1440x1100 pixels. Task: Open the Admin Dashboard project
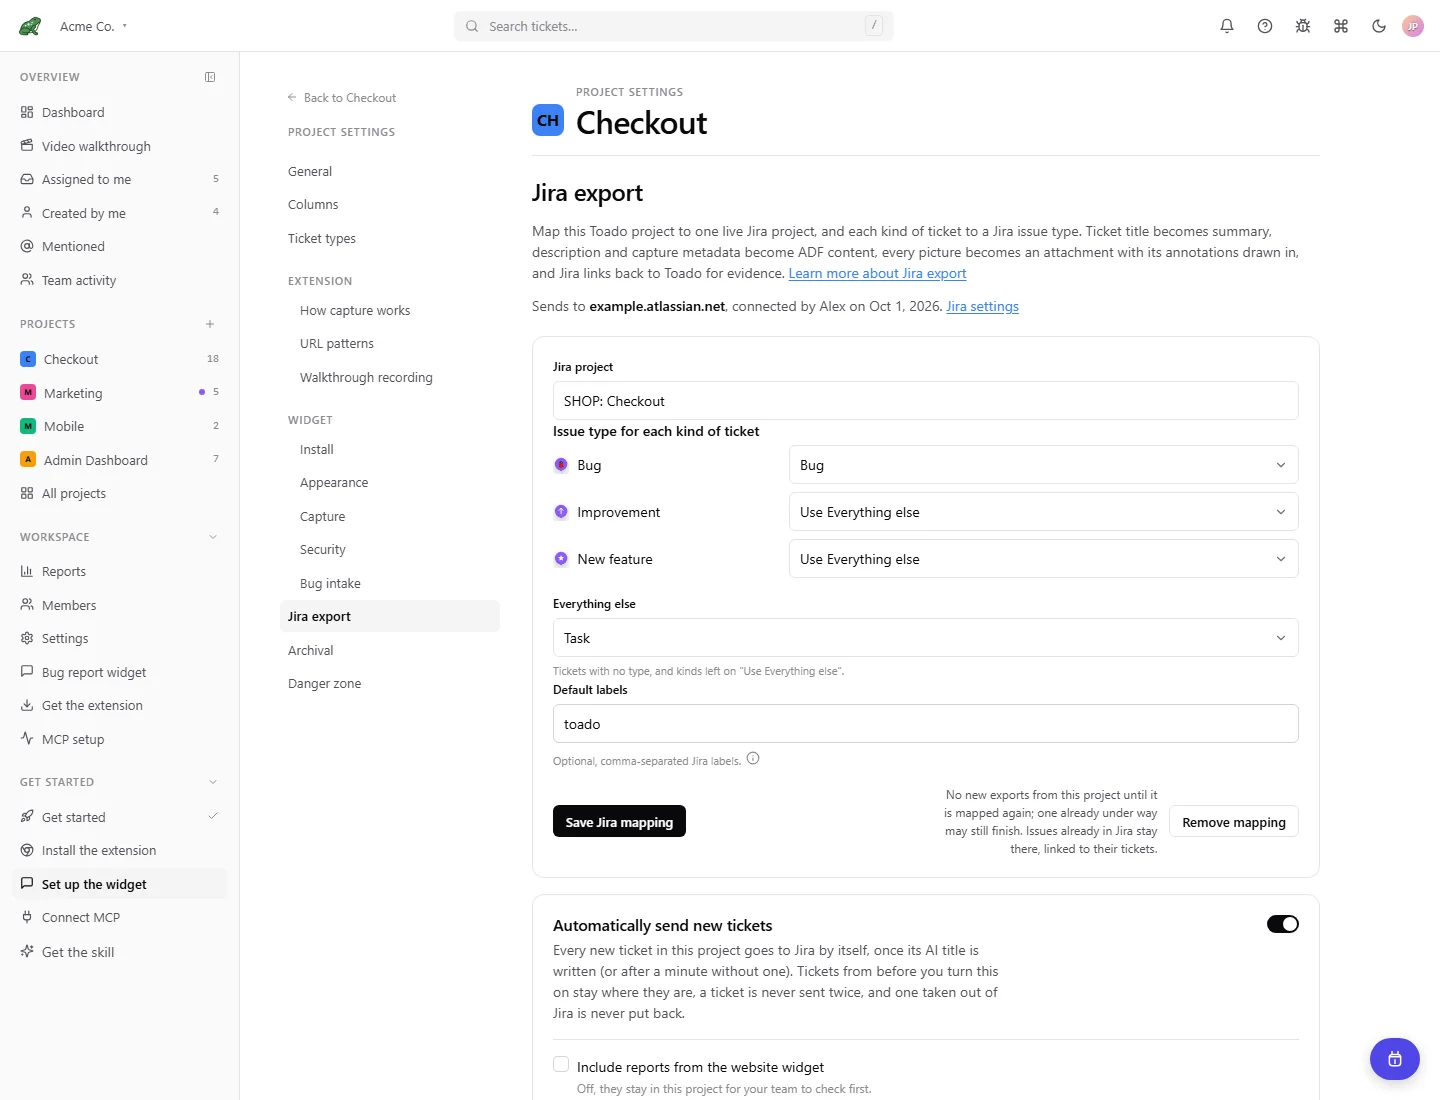120,460
